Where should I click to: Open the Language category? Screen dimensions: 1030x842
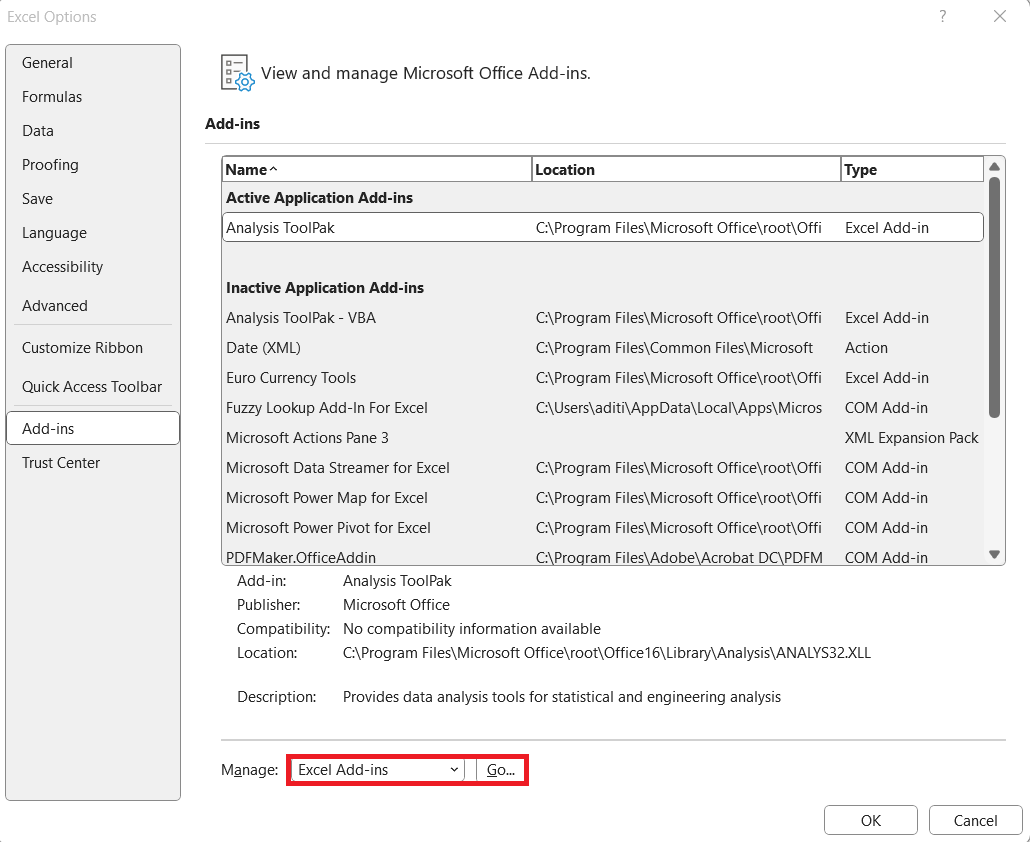pos(93,233)
